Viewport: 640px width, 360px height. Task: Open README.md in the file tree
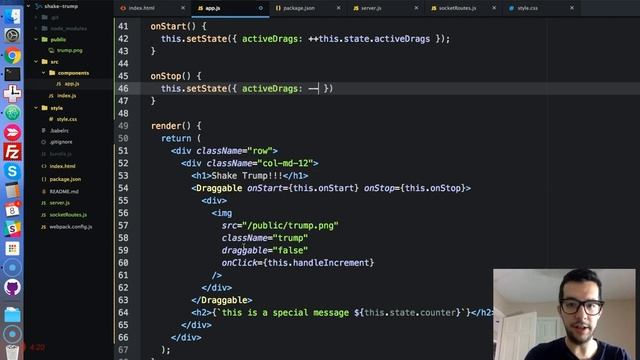click(x=64, y=191)
